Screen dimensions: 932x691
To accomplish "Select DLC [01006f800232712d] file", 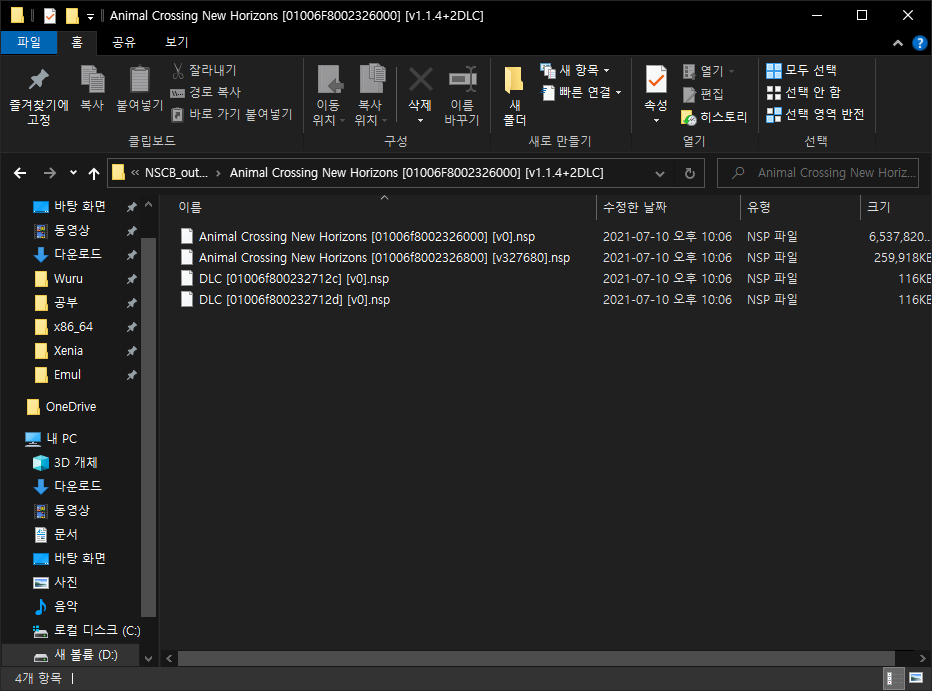I will 294,300.
